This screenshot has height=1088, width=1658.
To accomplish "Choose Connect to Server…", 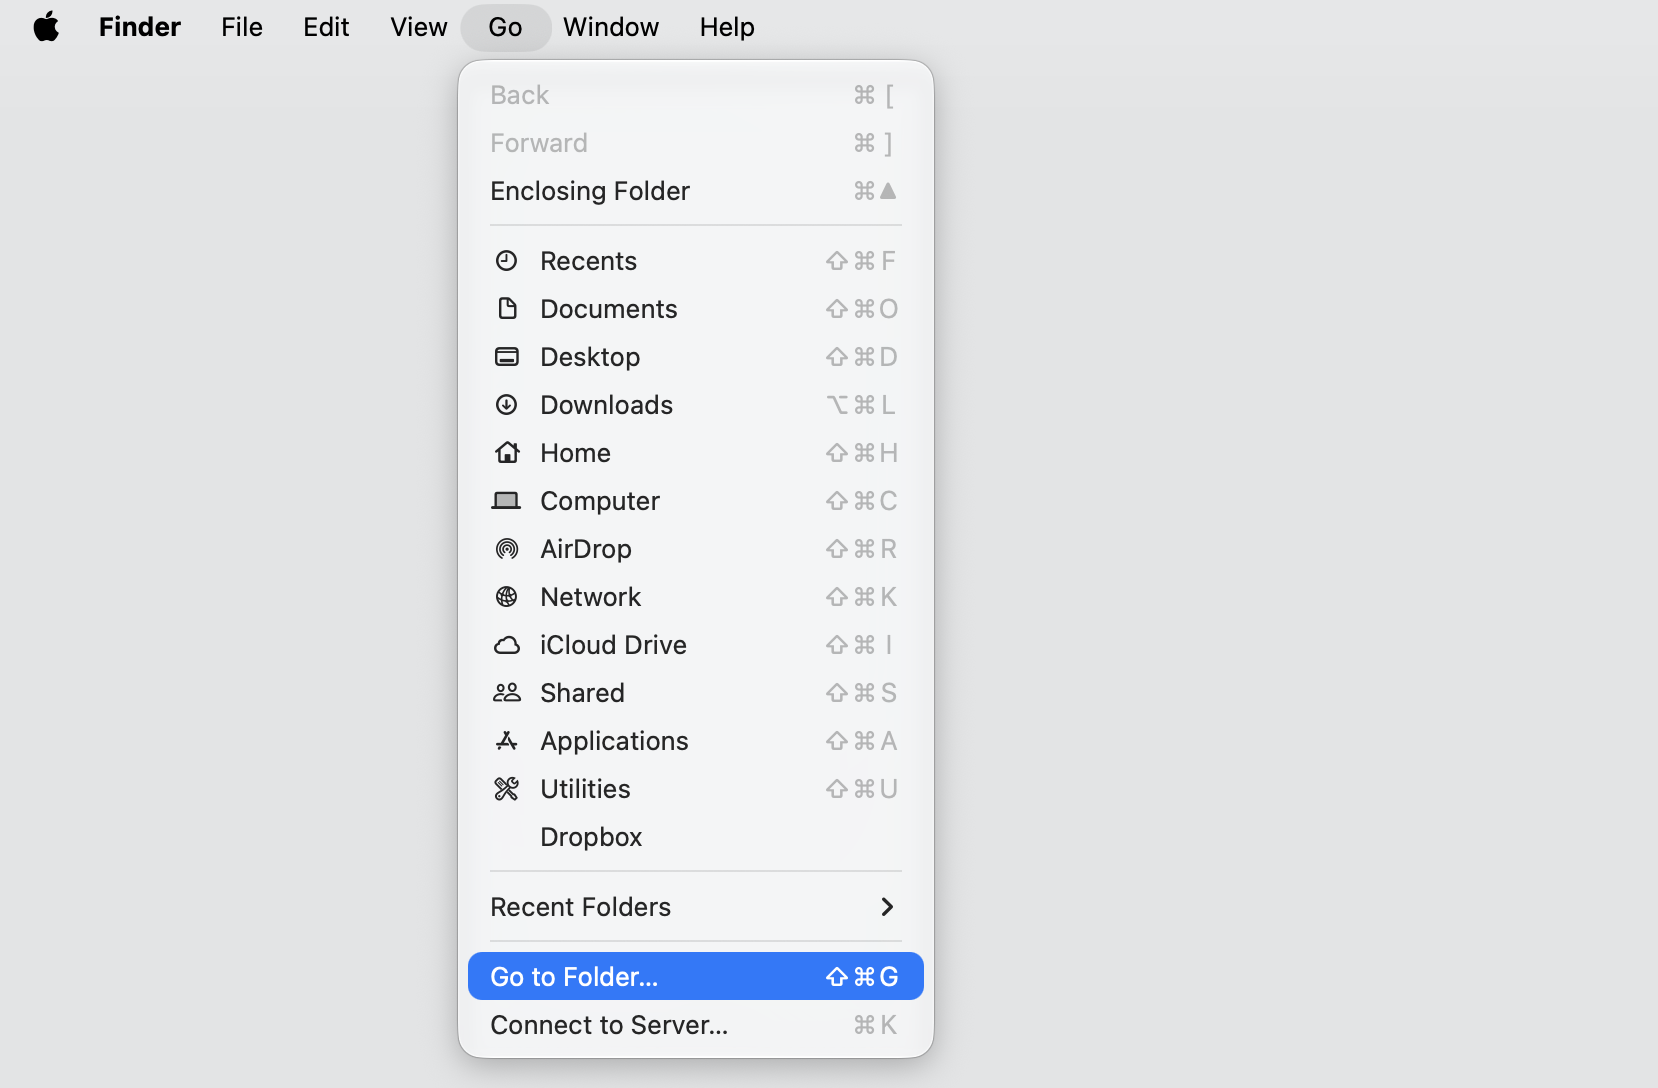I will (x=696, y=1025).
